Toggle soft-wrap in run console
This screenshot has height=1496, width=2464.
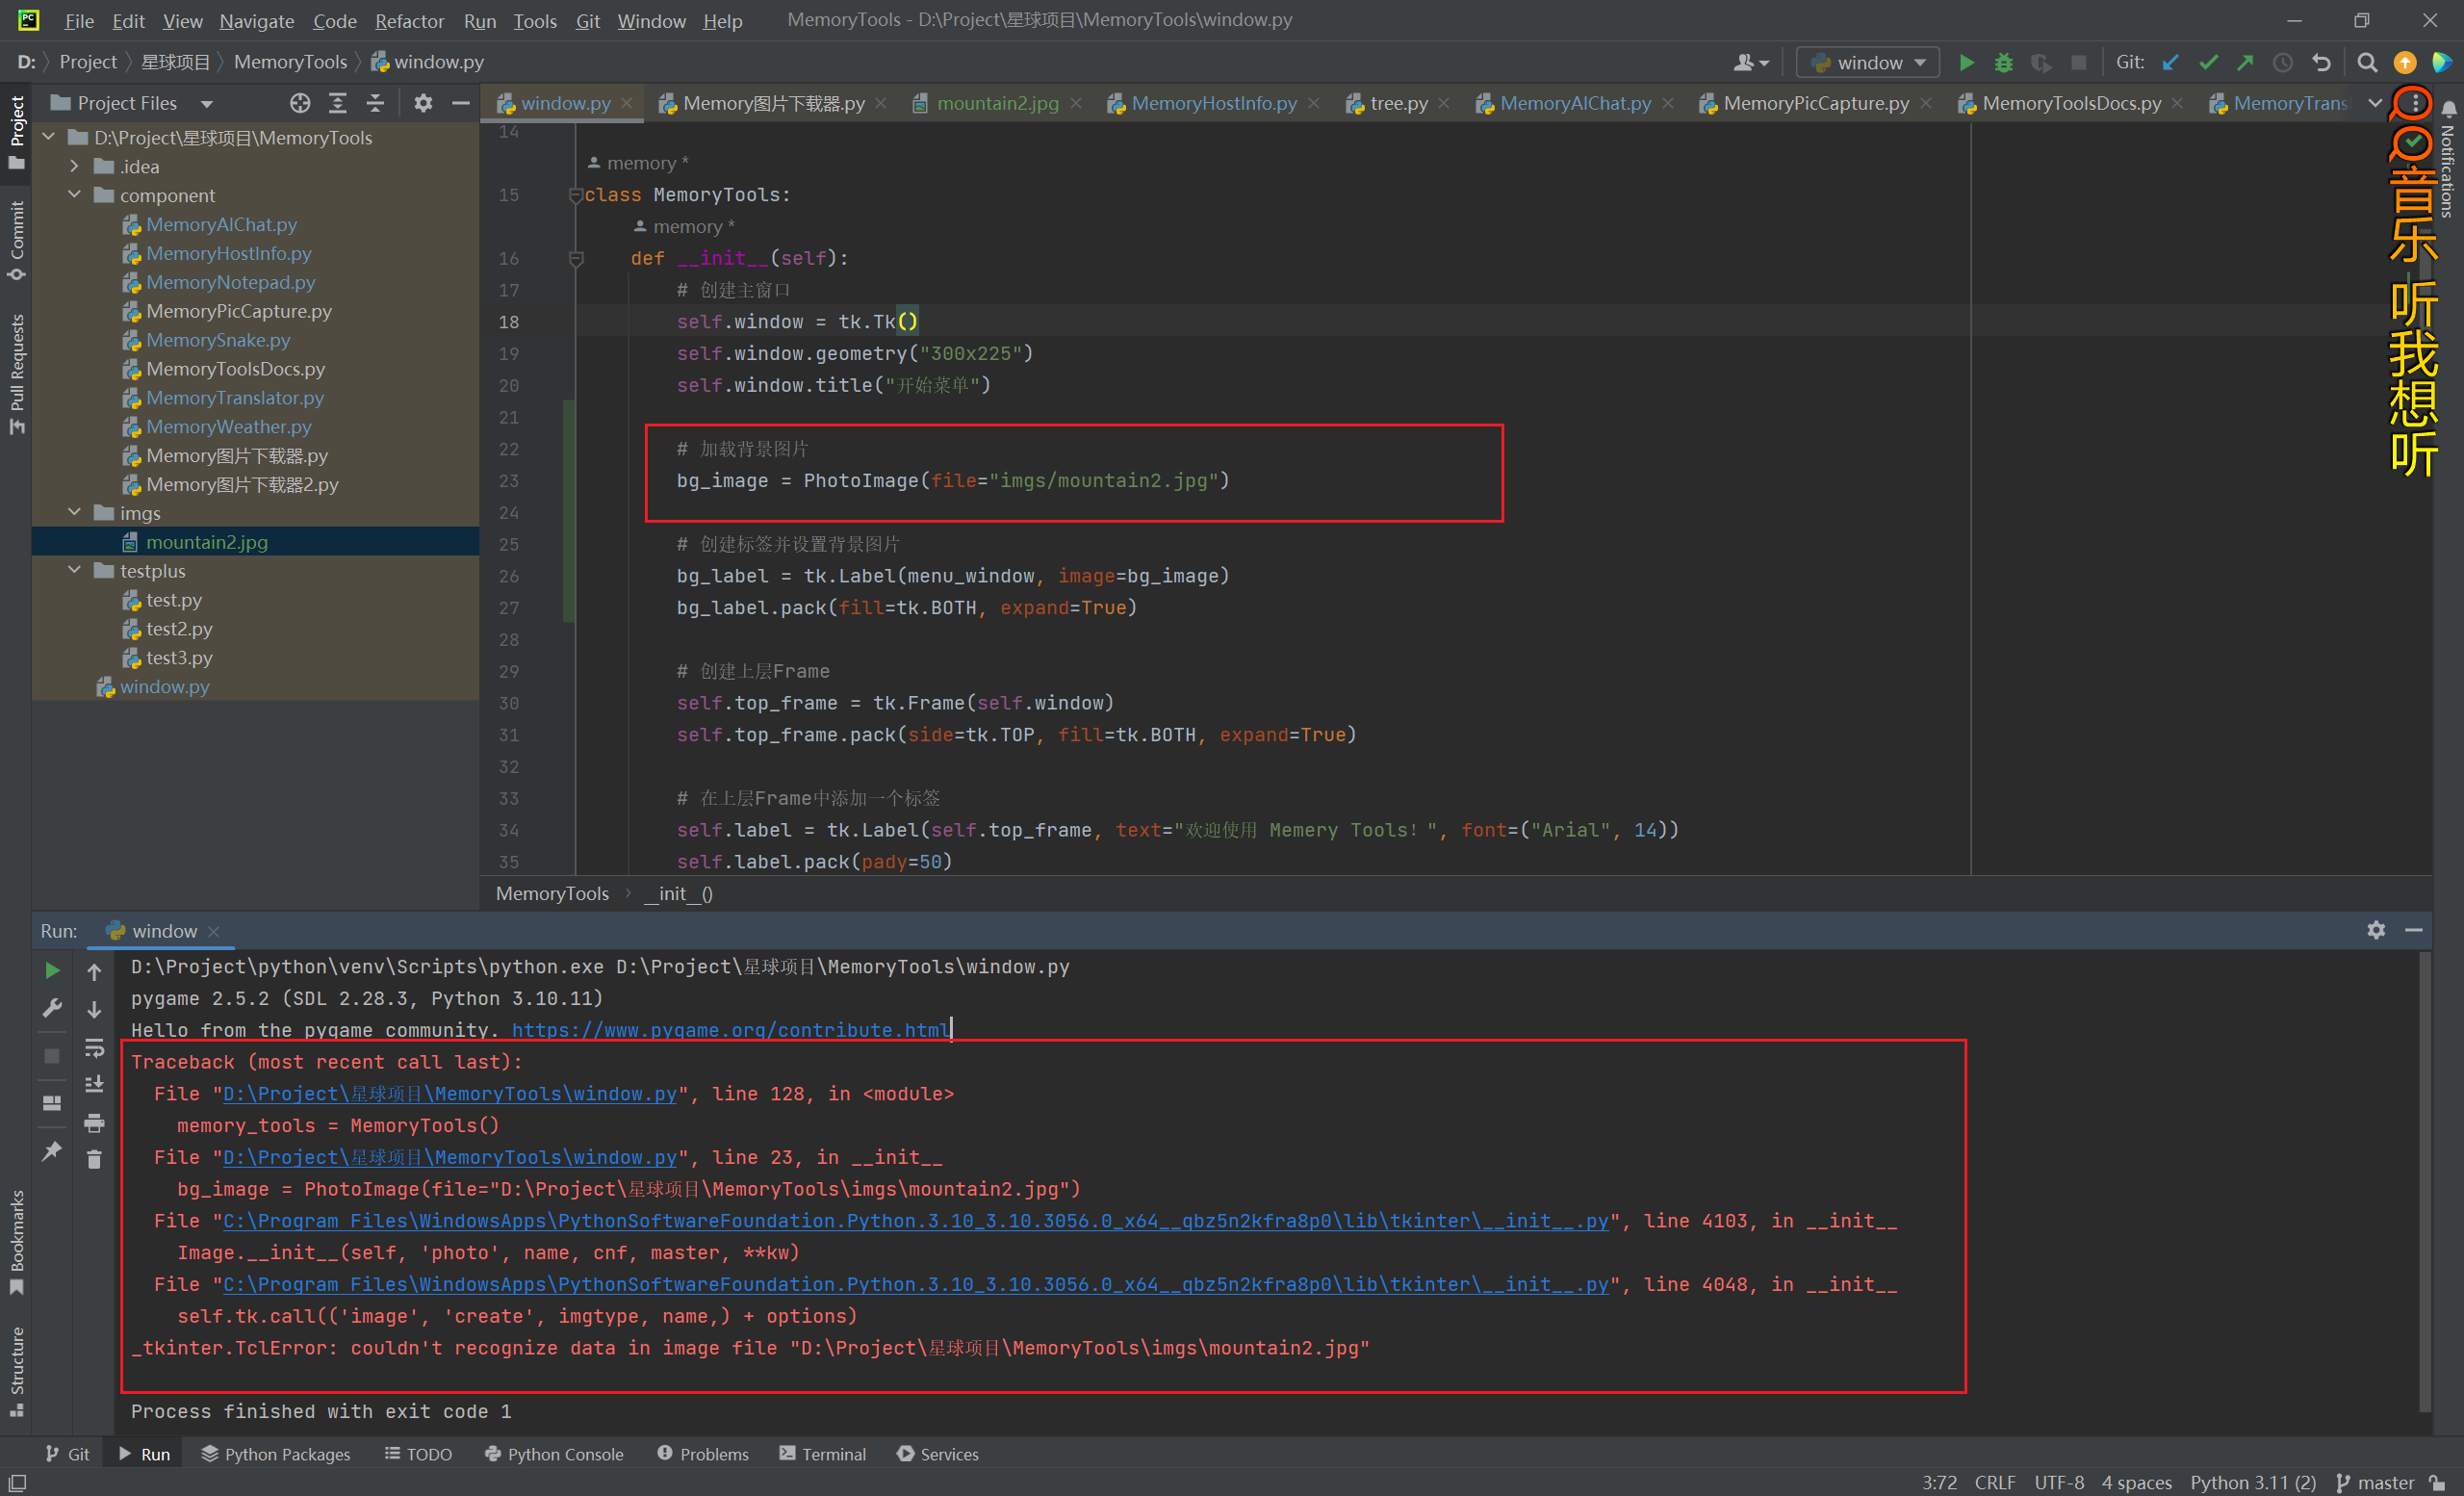point(94,1047)
